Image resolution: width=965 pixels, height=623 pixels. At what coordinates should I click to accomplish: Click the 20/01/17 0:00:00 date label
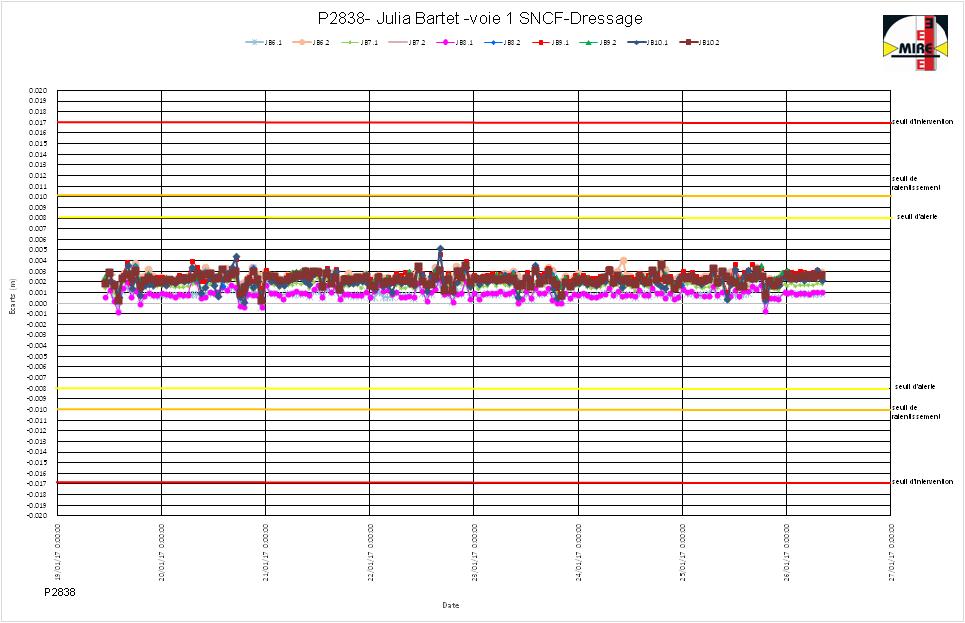point(162,552)
